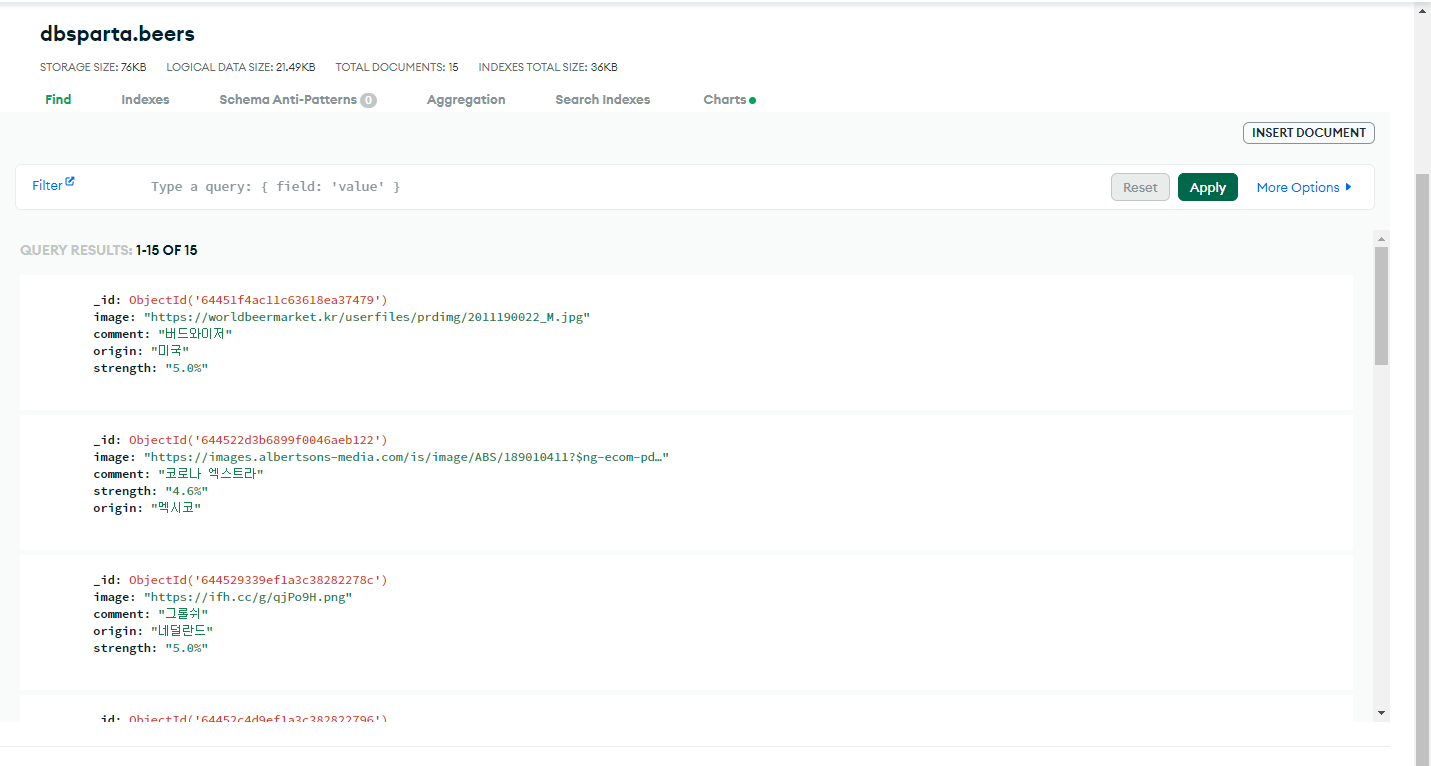Click the page scrollbar up arrow
The width and height of the screenshot is (1431, 766).
coord(1422,10)
